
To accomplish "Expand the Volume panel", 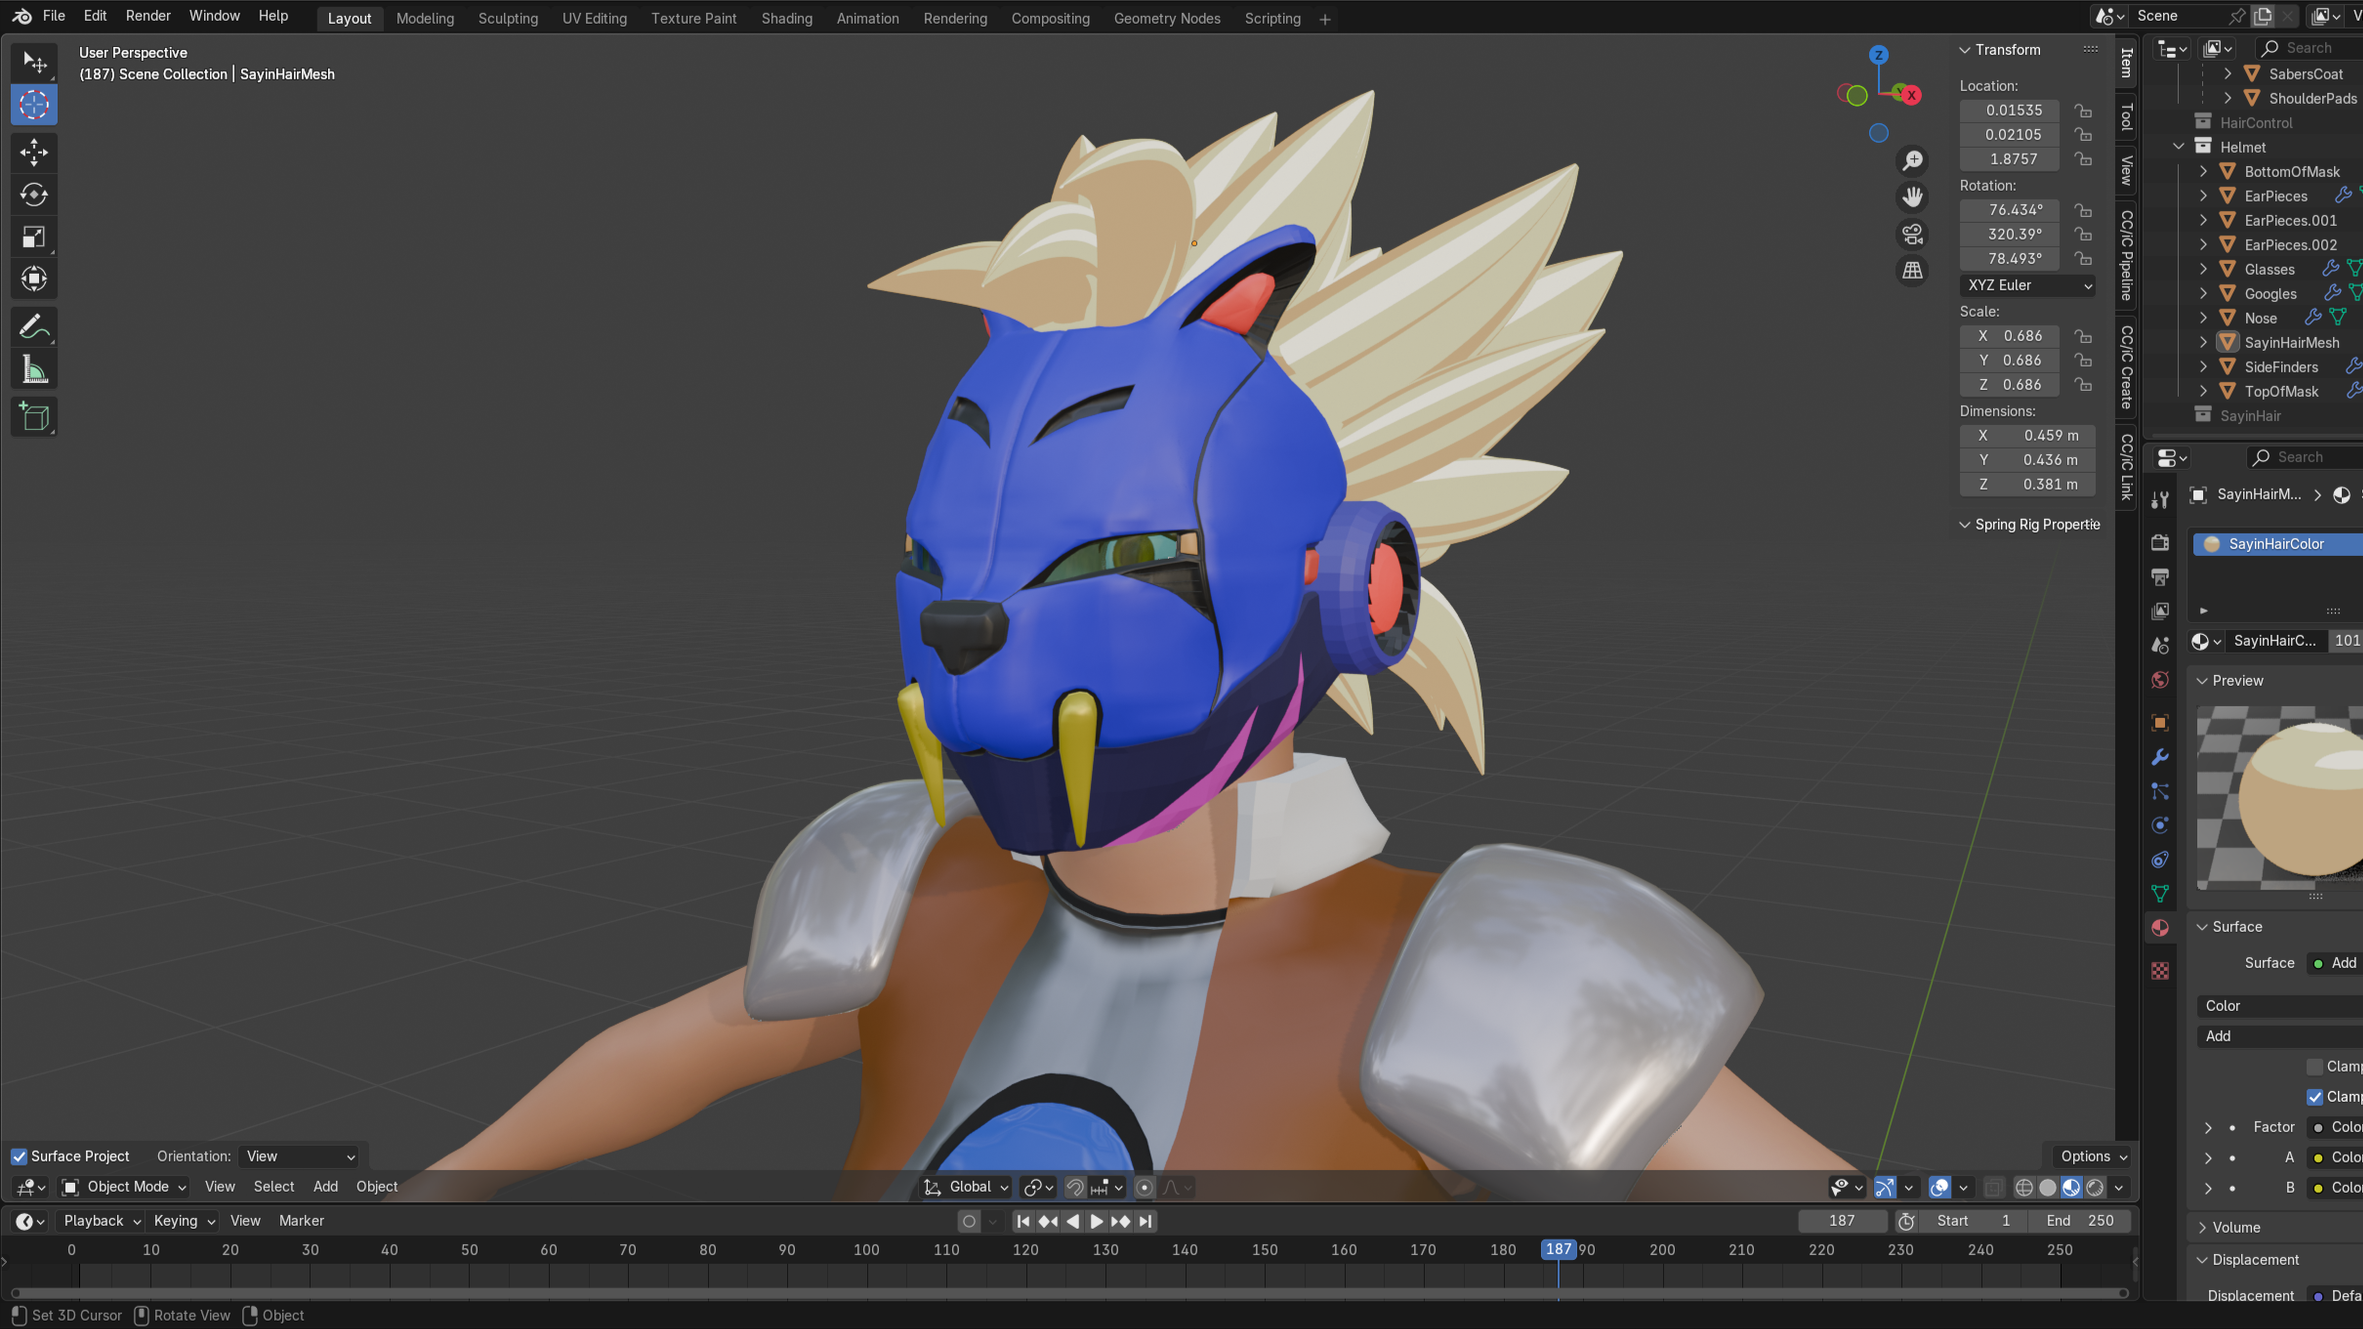I will coord(2237,1227).
